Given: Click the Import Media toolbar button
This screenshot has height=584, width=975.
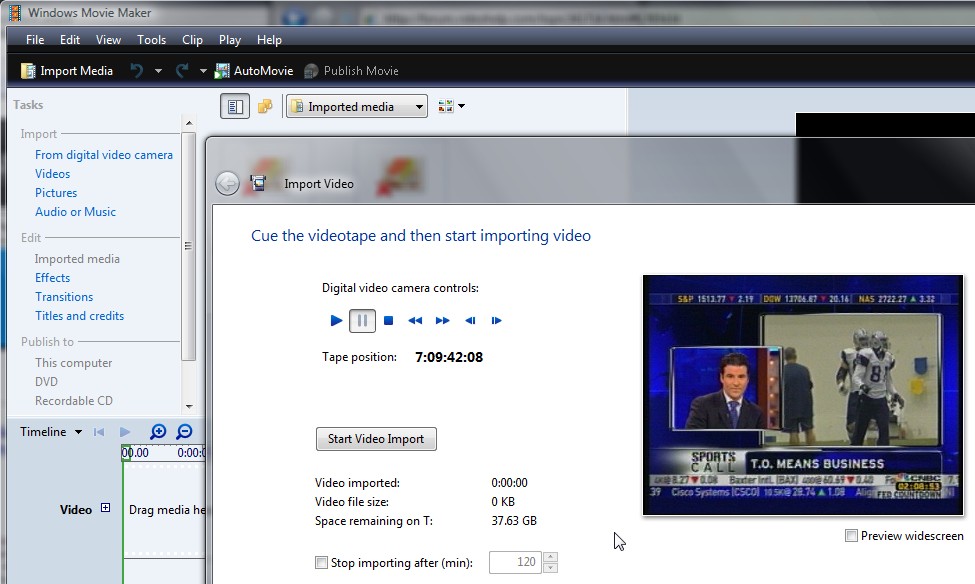Looking at the screenshot, I should 67,71.
